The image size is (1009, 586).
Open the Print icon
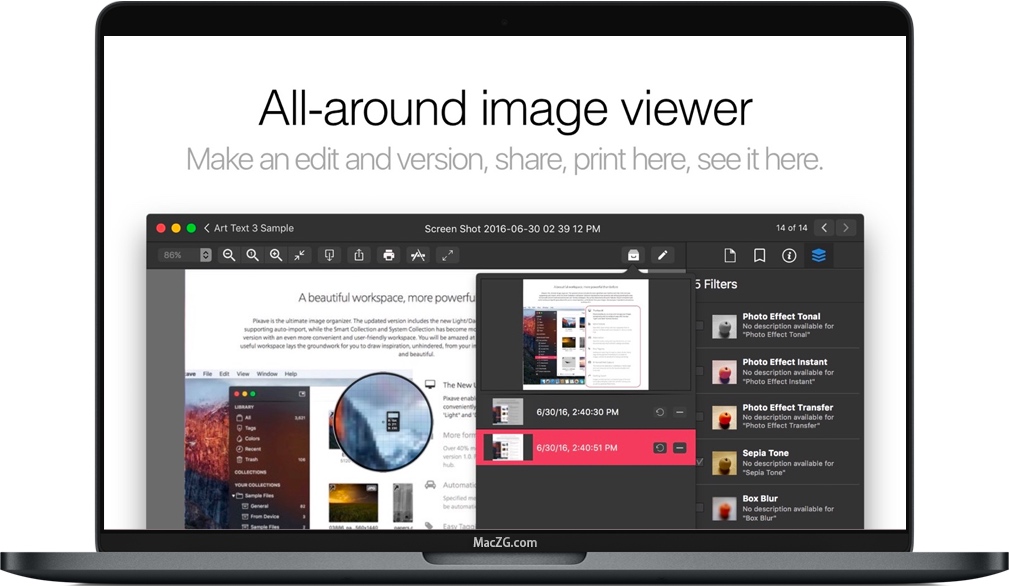point(388,255)
